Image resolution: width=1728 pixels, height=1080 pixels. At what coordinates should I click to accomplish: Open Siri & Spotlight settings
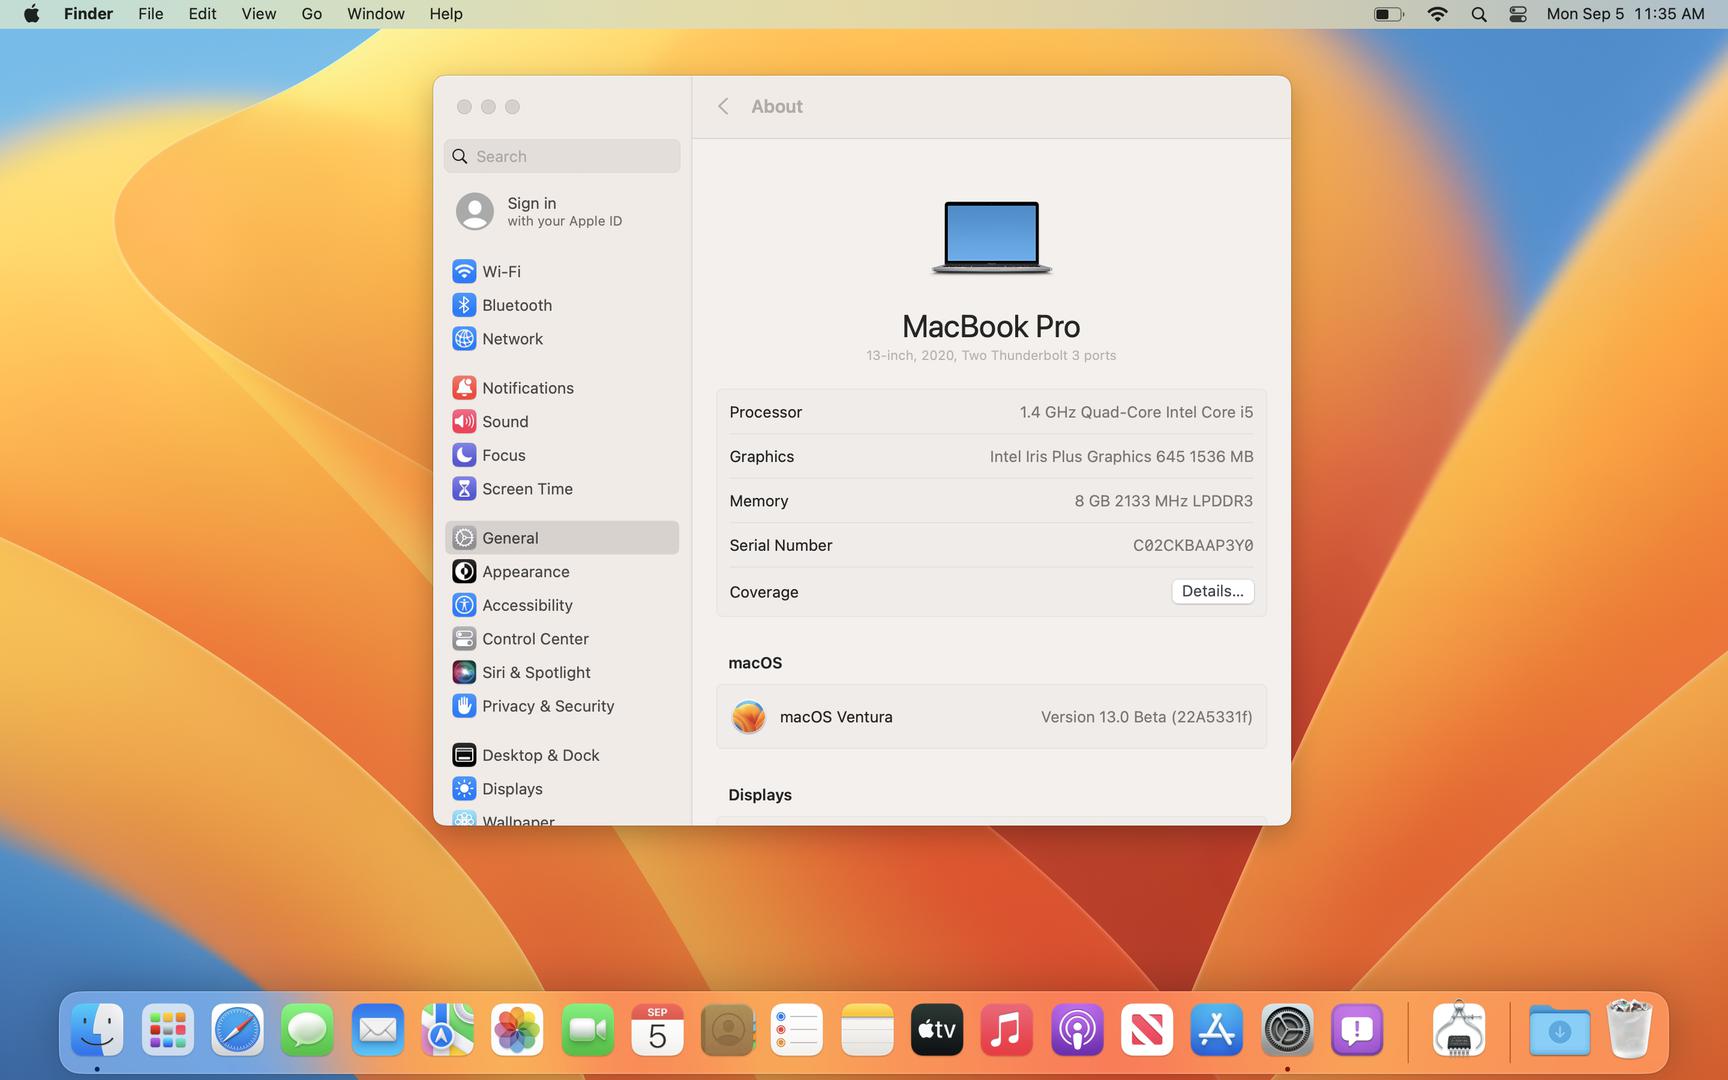coord(561,672)
